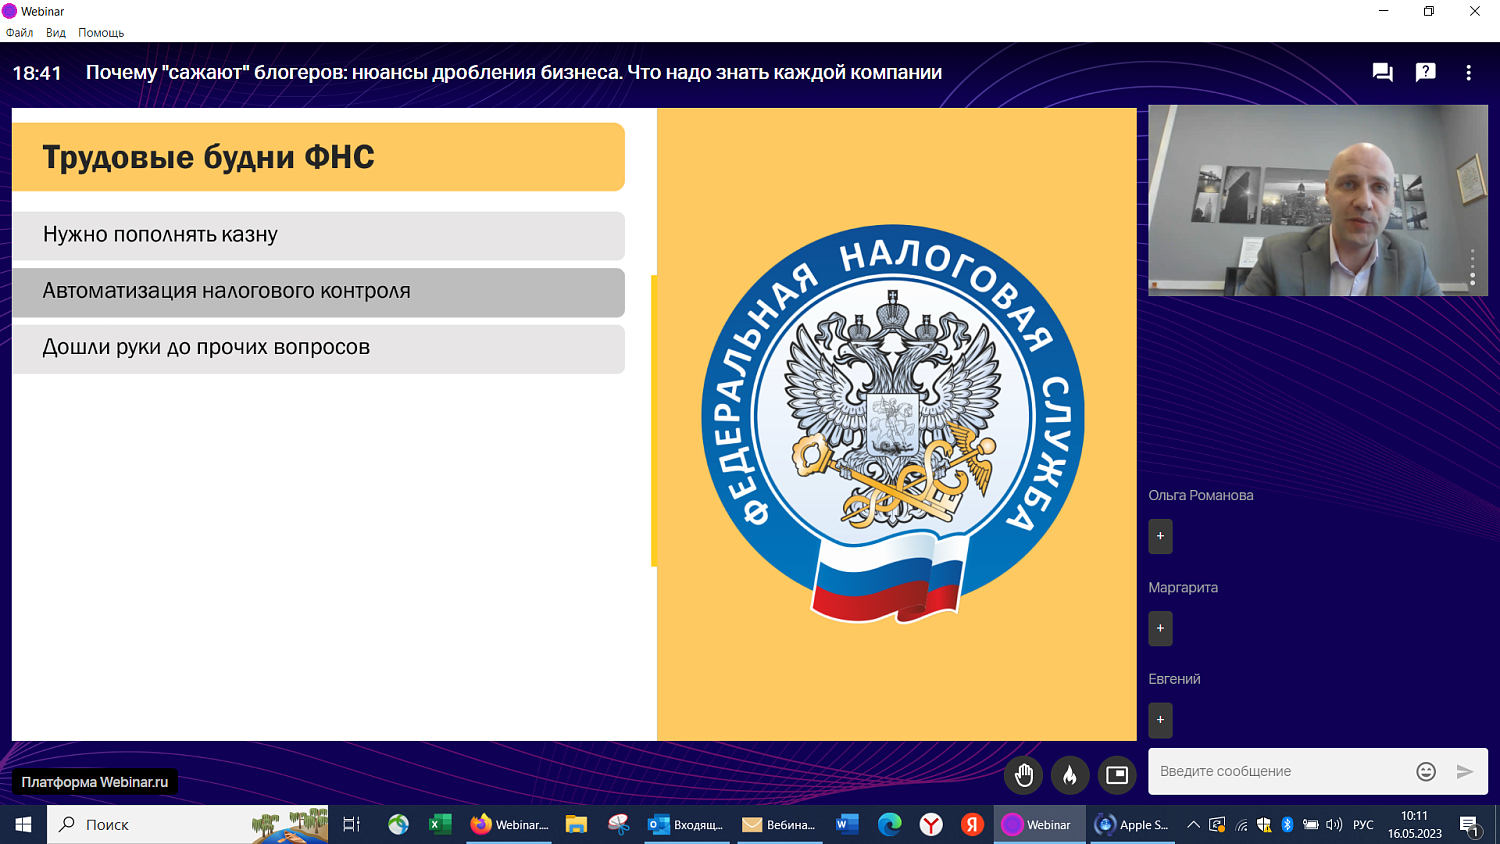Click plus button under Евгений
Image resolution: width=1500 pixels, height=844 pixels.
click(x=1160, y=720)
